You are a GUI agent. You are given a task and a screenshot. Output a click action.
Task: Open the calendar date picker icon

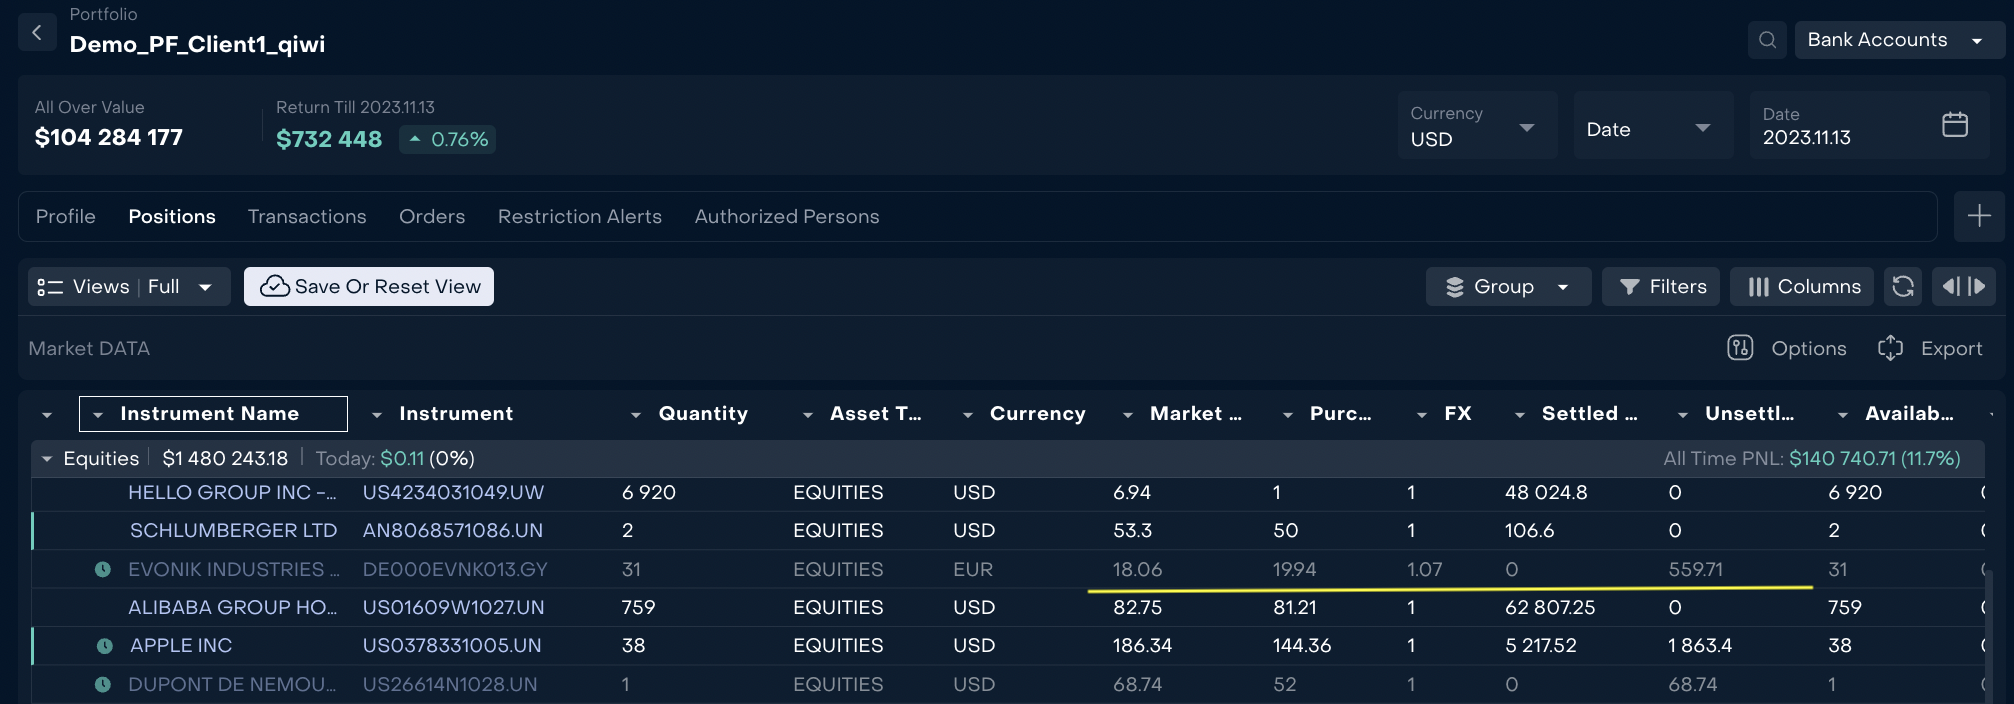tap(1954, 125)
